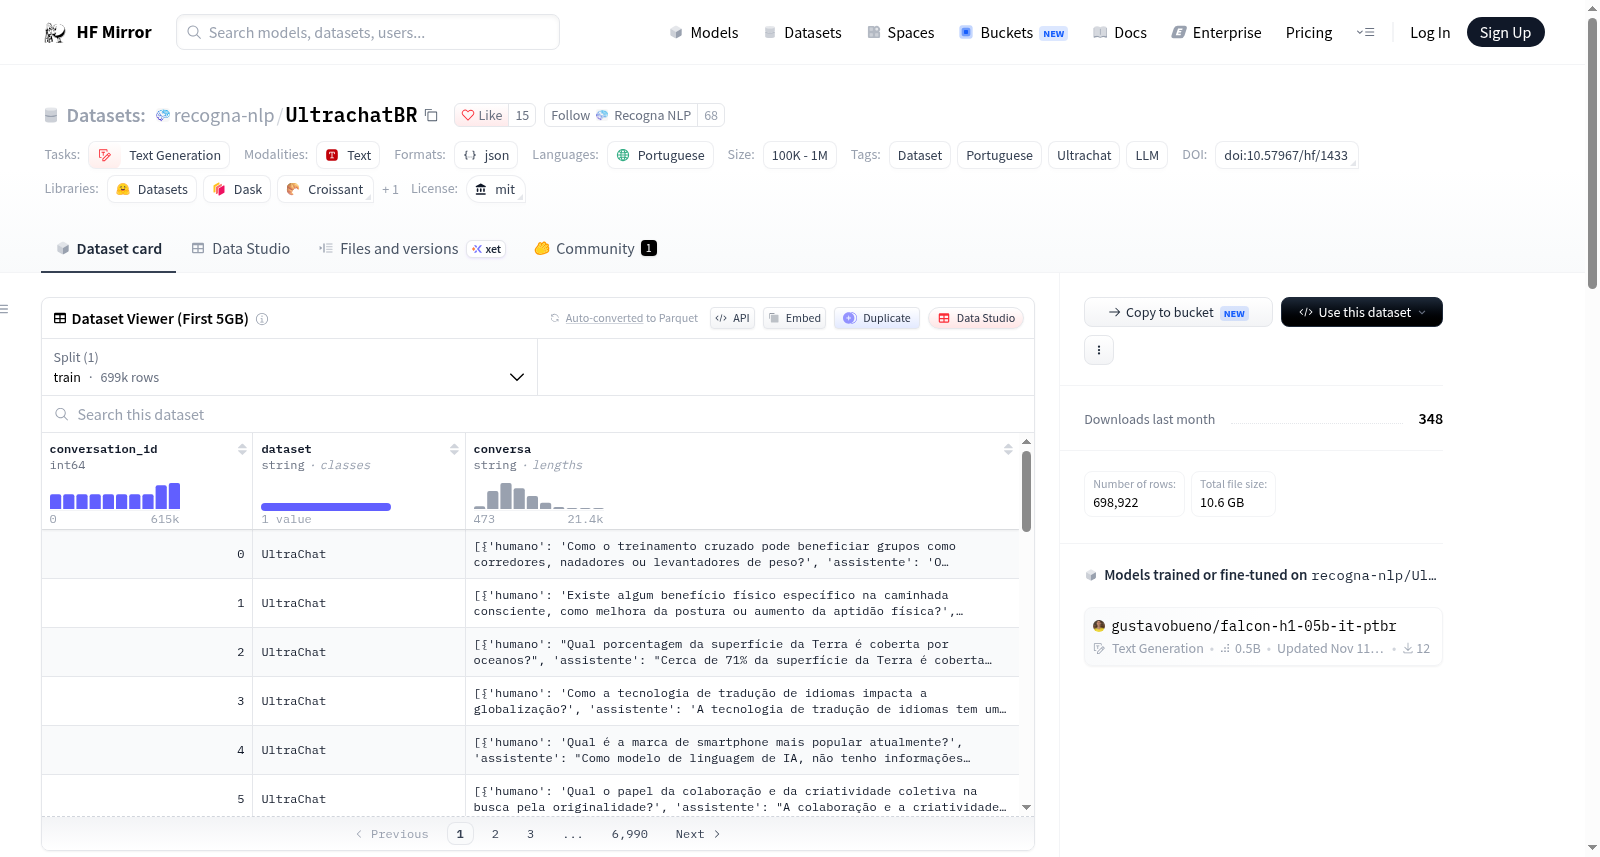Image resolution: width=1600 pixels, height=857 pixels.
Task: Open the three-dot more options button
Action: [1099, 350]
